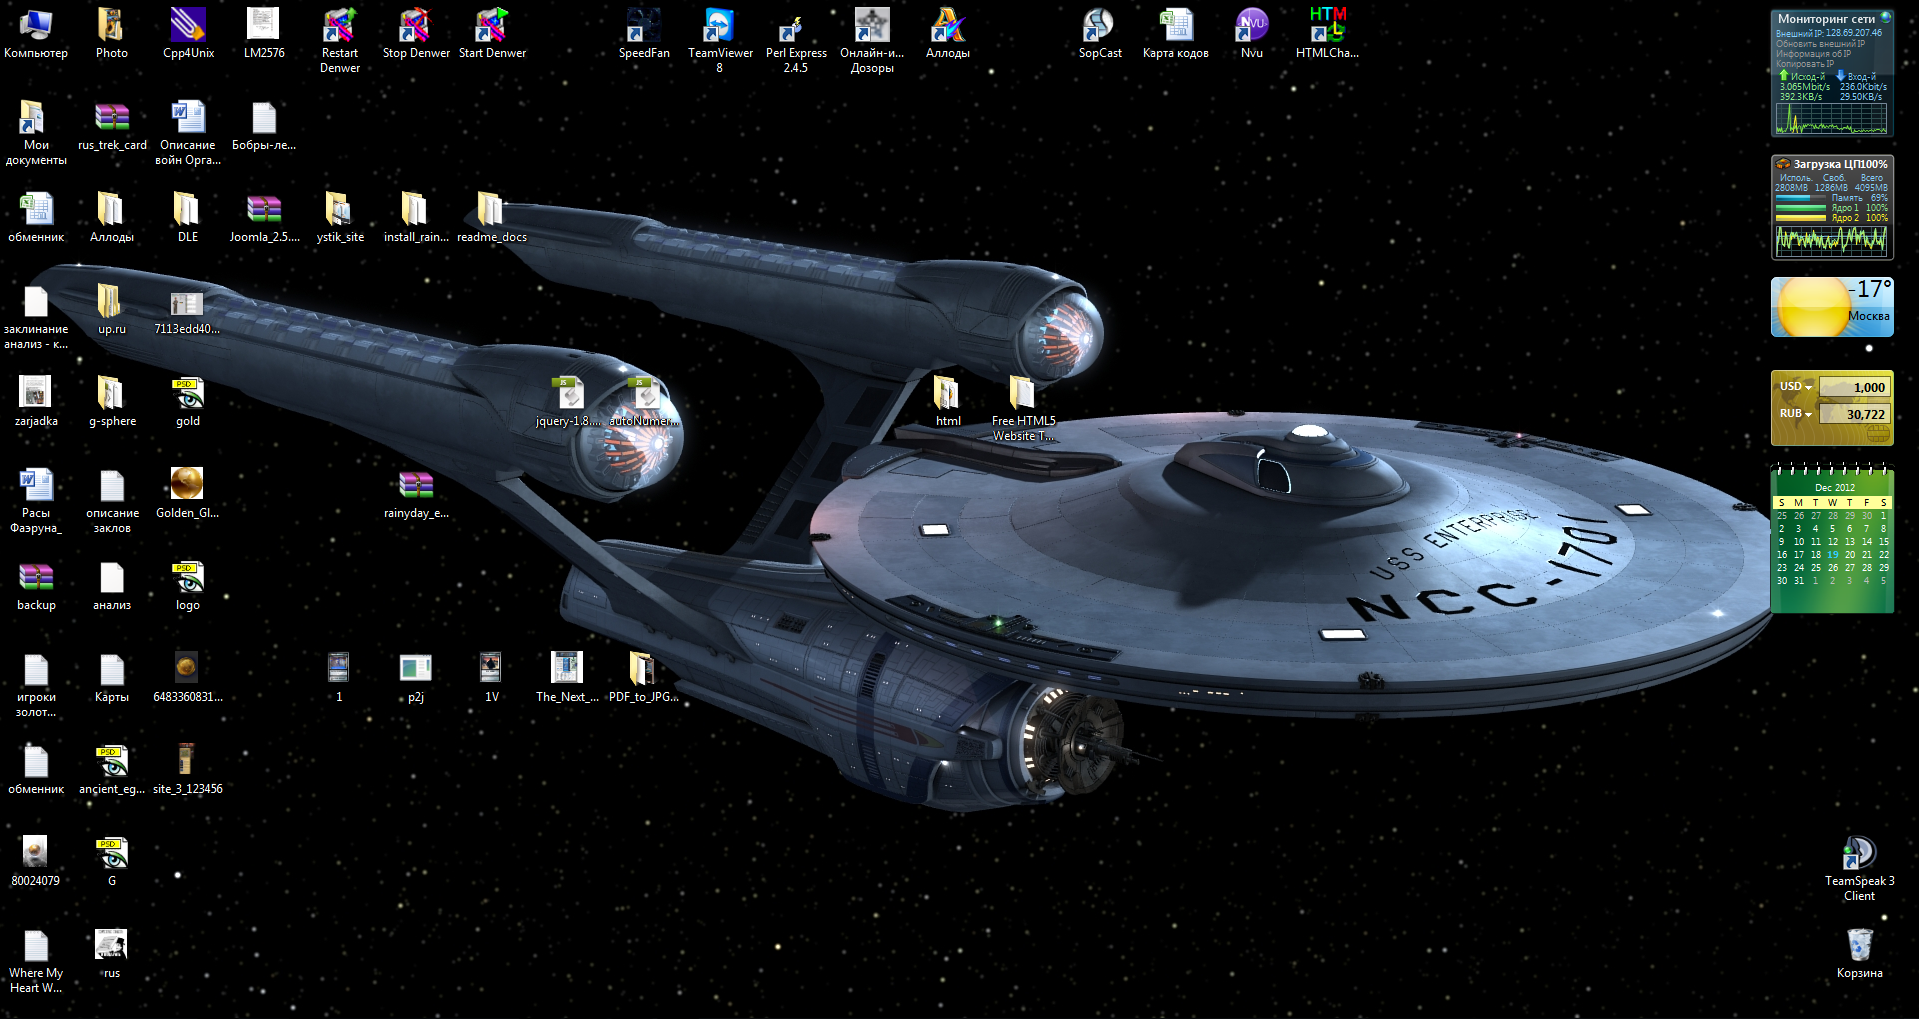Select the jquery-1.8 script file icon

click(x=568, y=401)
